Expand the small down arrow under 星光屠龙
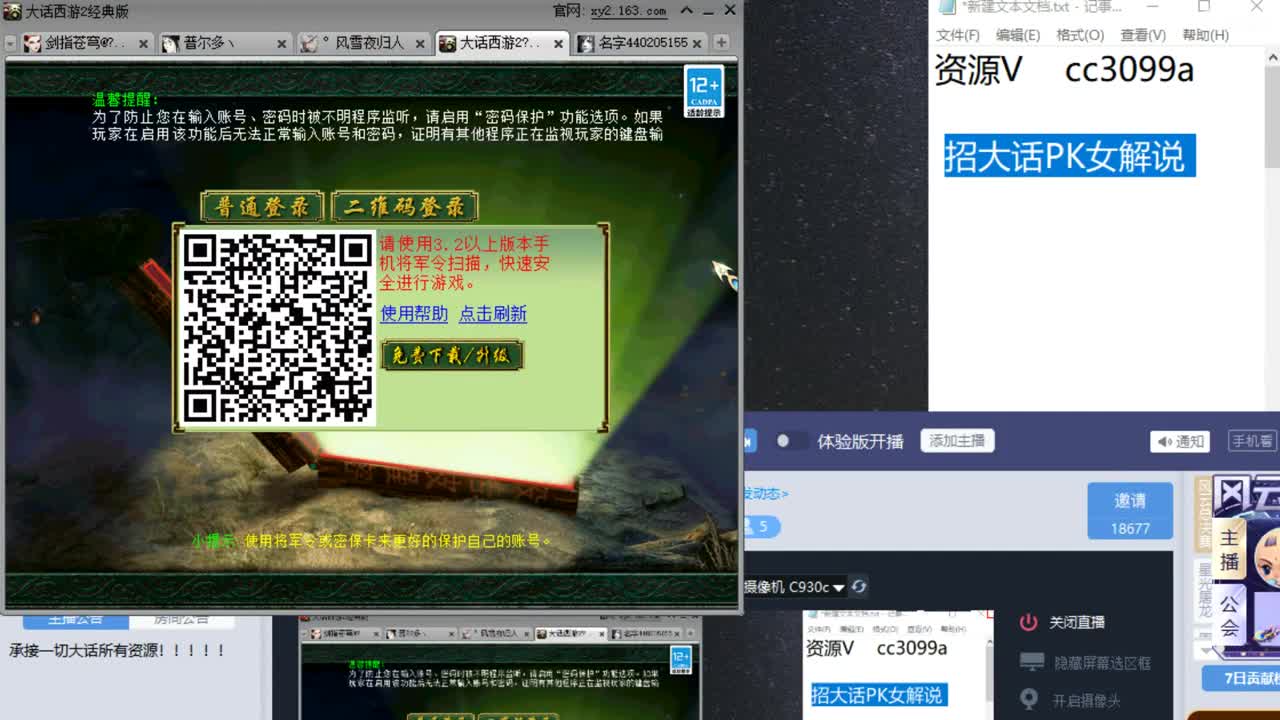1280x720 pixels. 1204,650
